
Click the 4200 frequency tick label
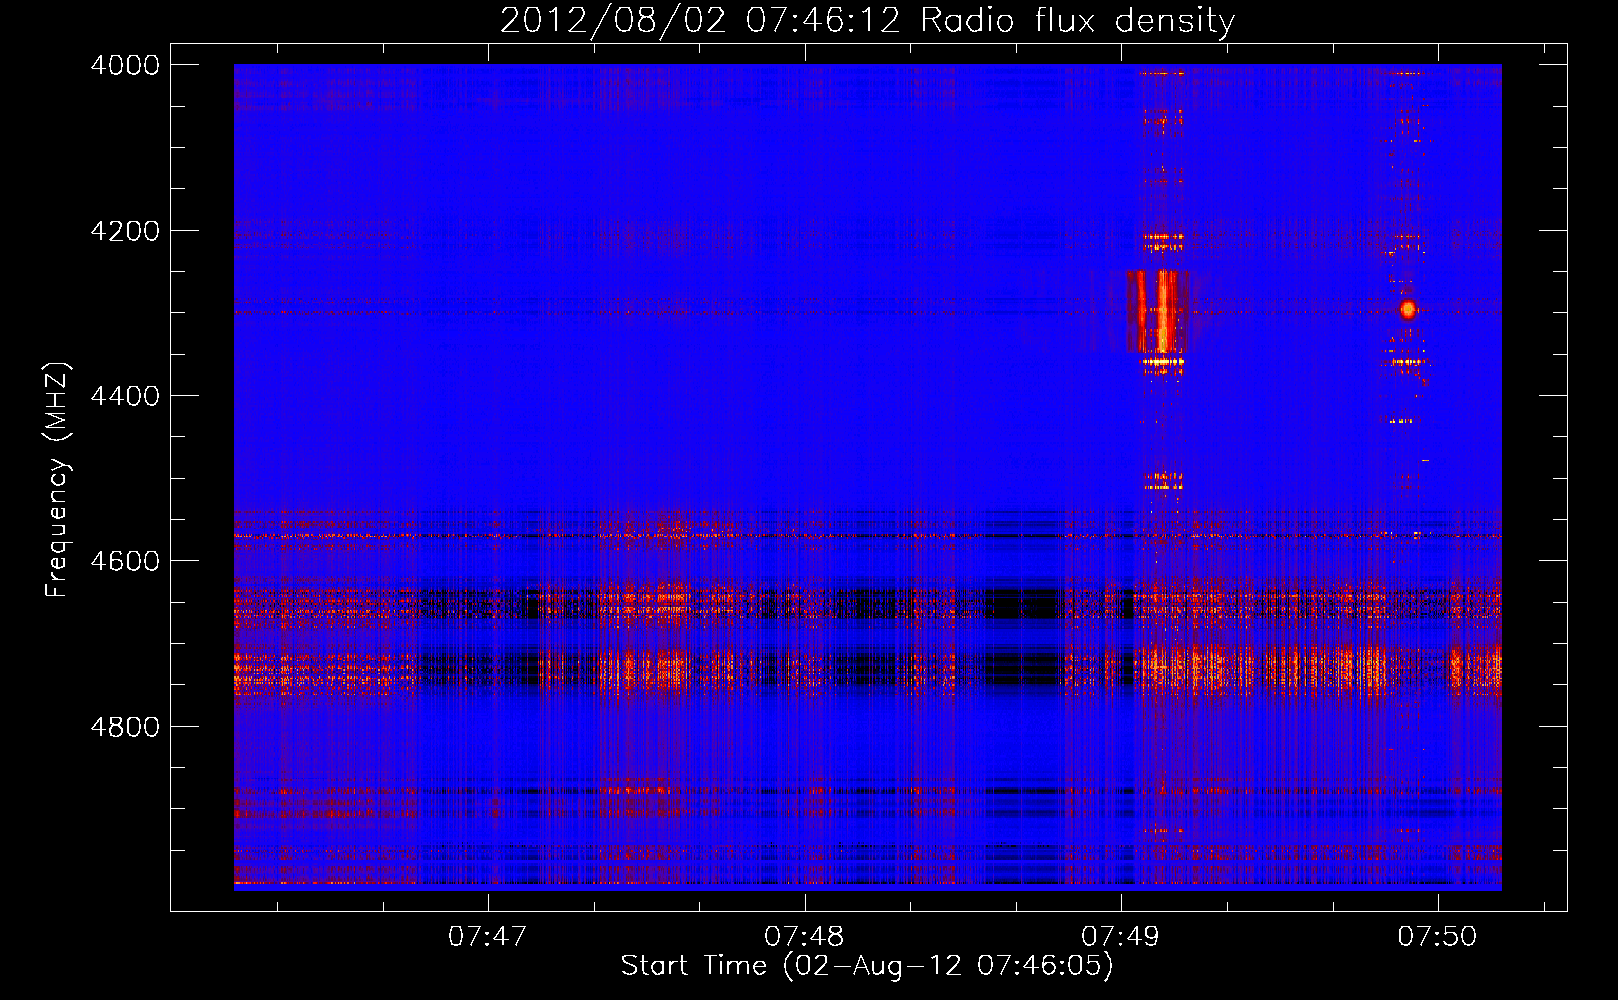coord(125,231)
